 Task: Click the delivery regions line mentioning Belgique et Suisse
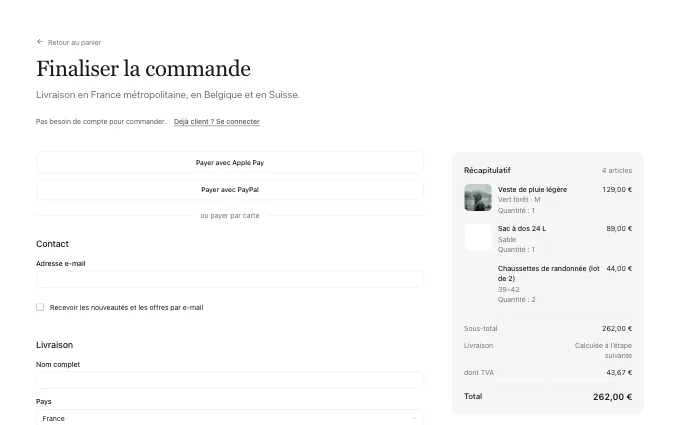point(168,95)
